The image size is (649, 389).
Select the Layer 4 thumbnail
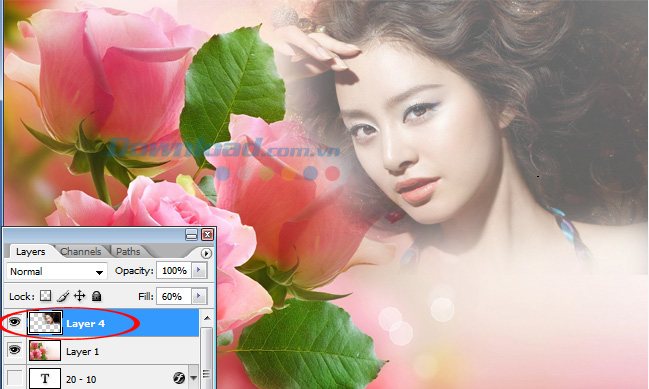pyautogui.click(x=45, y=323)
